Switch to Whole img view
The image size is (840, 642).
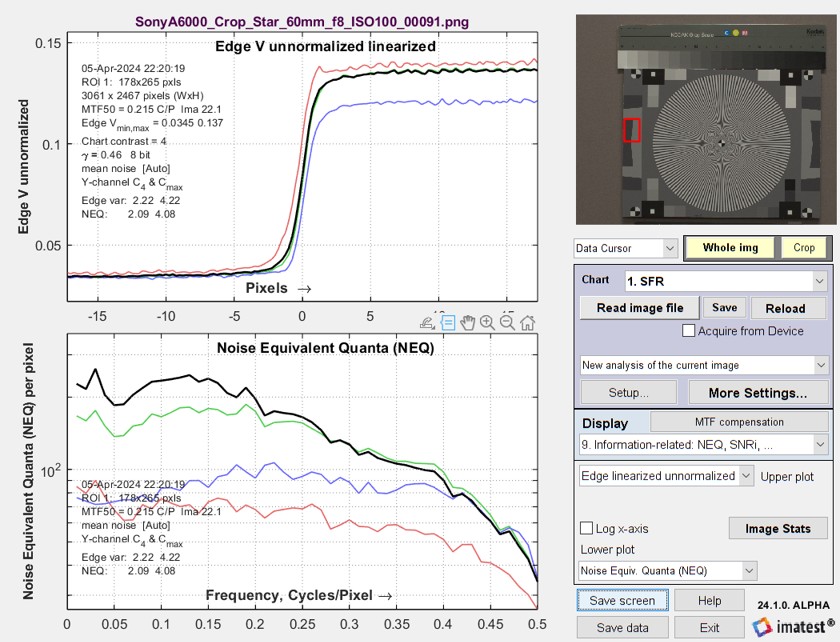(x=730, y=248)
